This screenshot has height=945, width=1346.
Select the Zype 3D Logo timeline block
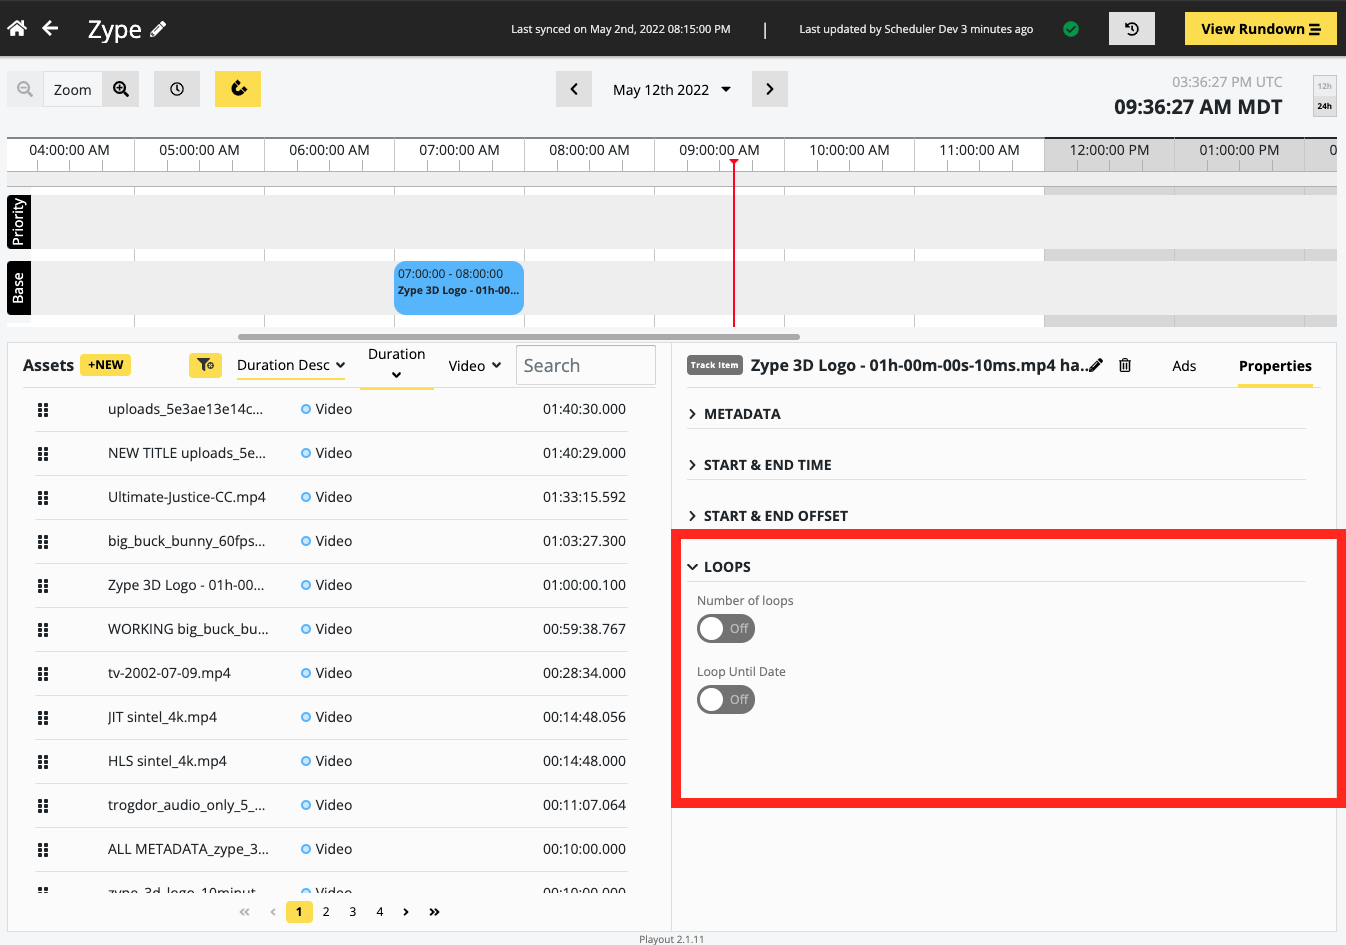coord(459,288)
